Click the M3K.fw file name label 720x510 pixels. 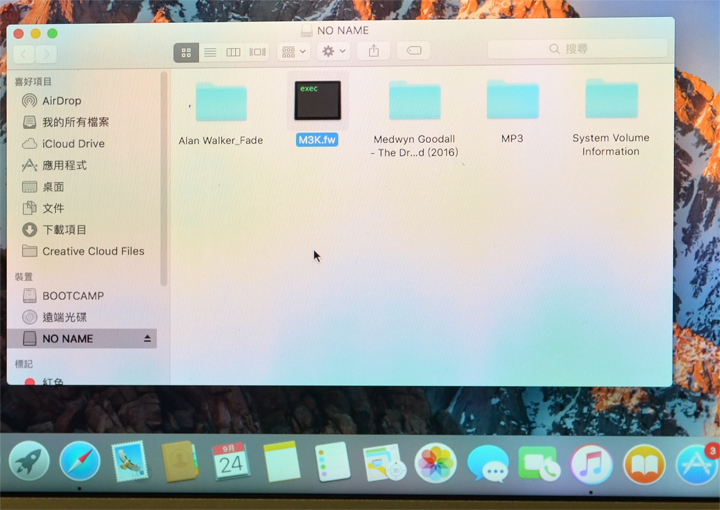pyautogui.click(x=317, y=140)
